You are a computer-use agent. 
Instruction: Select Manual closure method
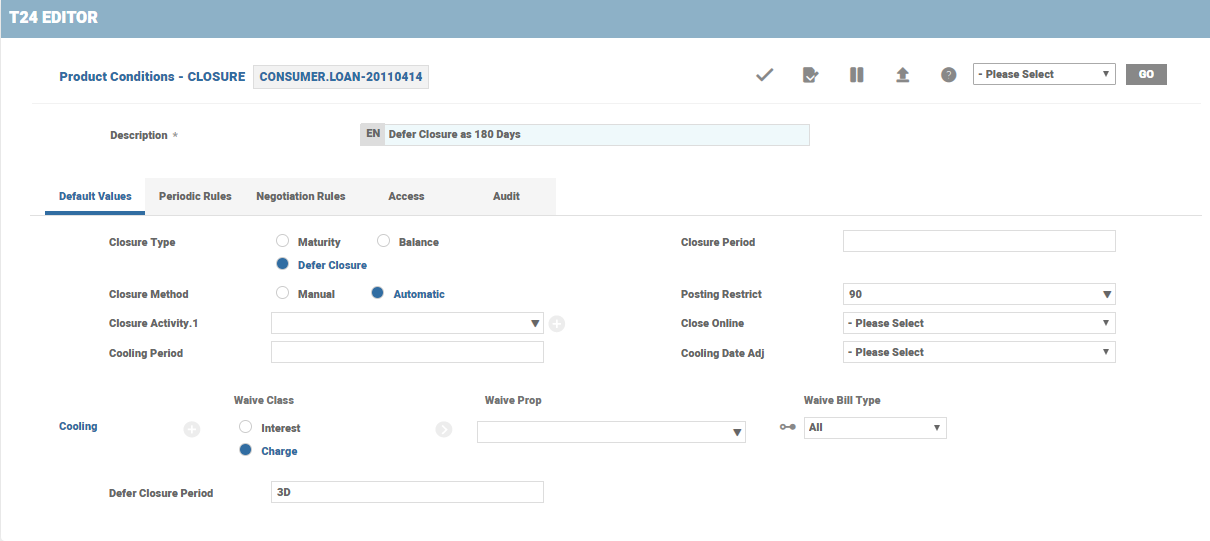(x=283, y=294)
